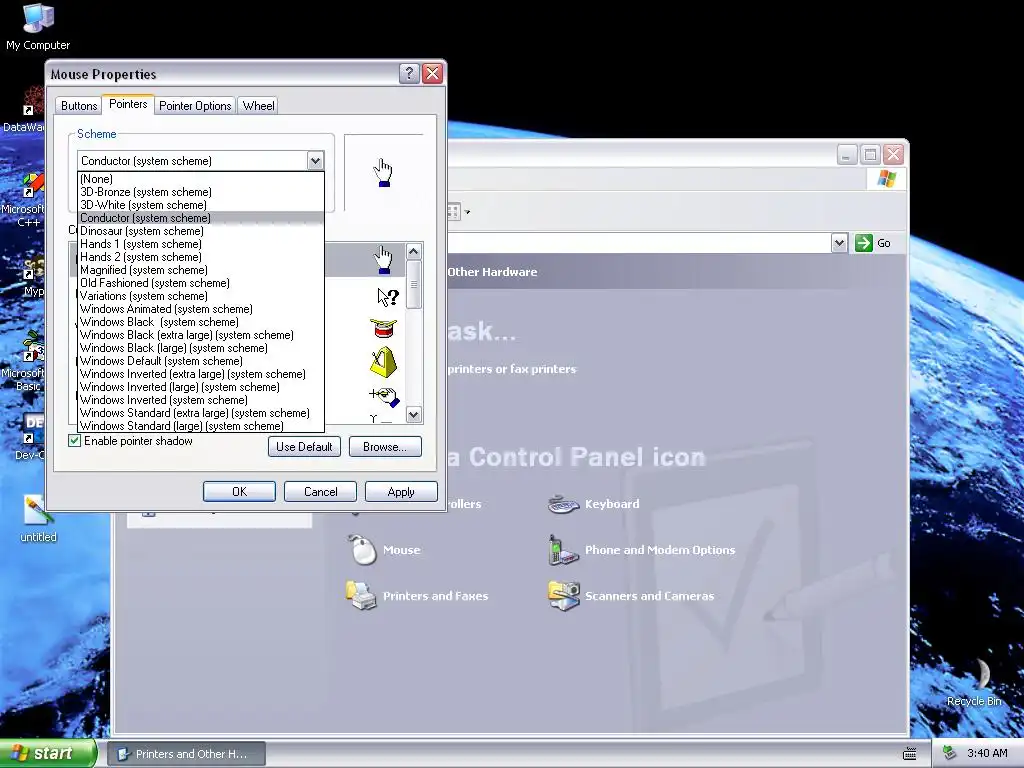Click the Go button in address bar
Image resolution: width=1024 pixels, height=768 pixels.
point(873,243)
